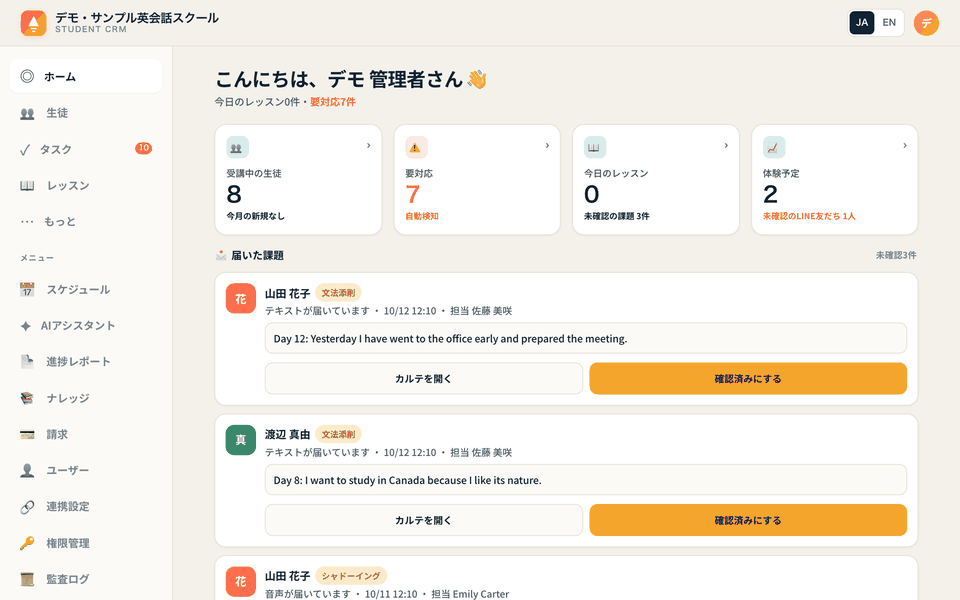The width and height of the screenshot is (960, 600).
Task: Click the 未確認3件 counter text
Action: point(896,255)
